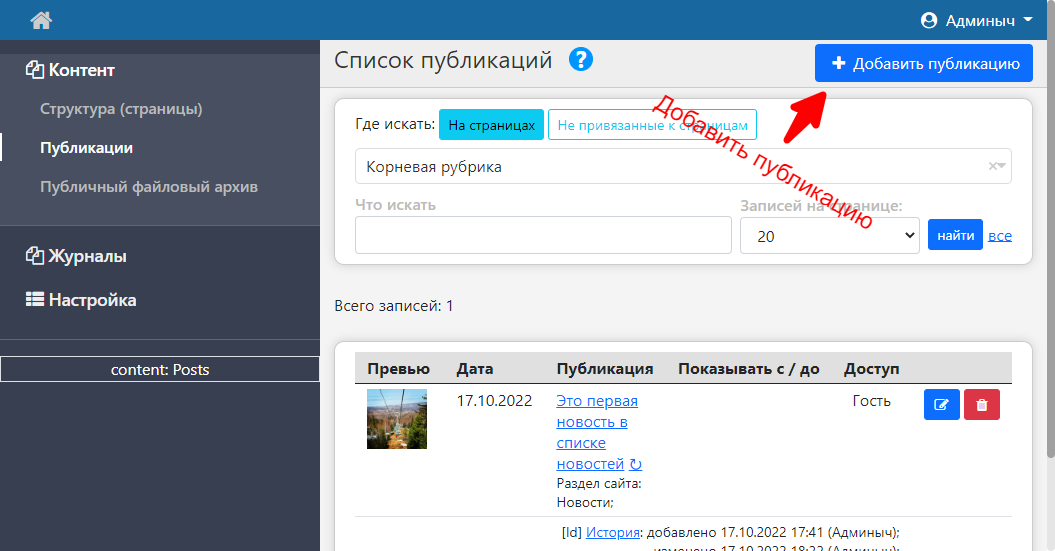The width and height of the screenshot is (1055, 551).
Task: Click the Раздел сайта: Новости text
Action: pyautogui.click(x=599, y=492)
